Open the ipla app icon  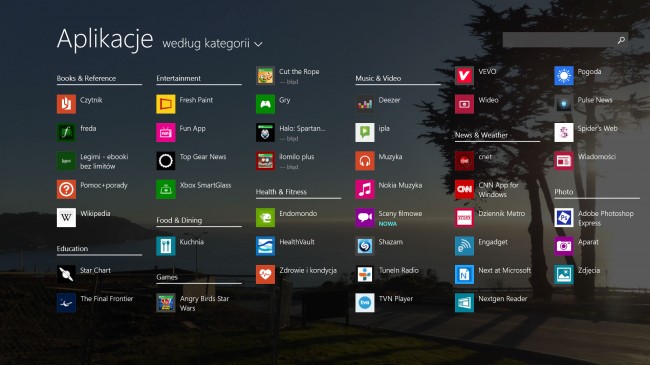pyautogui.click(x=365, y=132)
